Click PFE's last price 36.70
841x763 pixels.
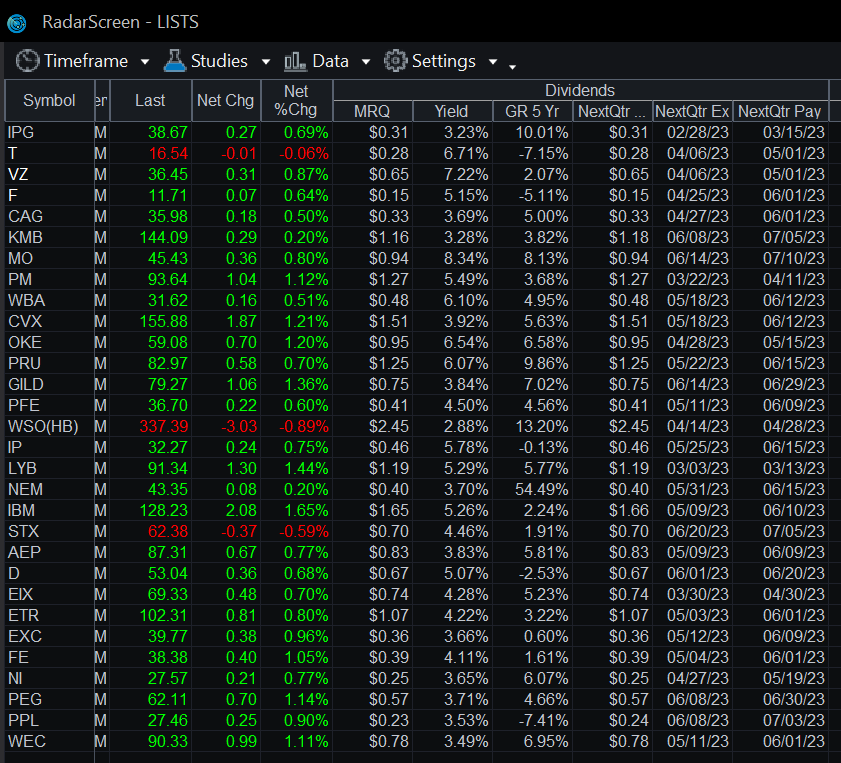pos(168,405)
